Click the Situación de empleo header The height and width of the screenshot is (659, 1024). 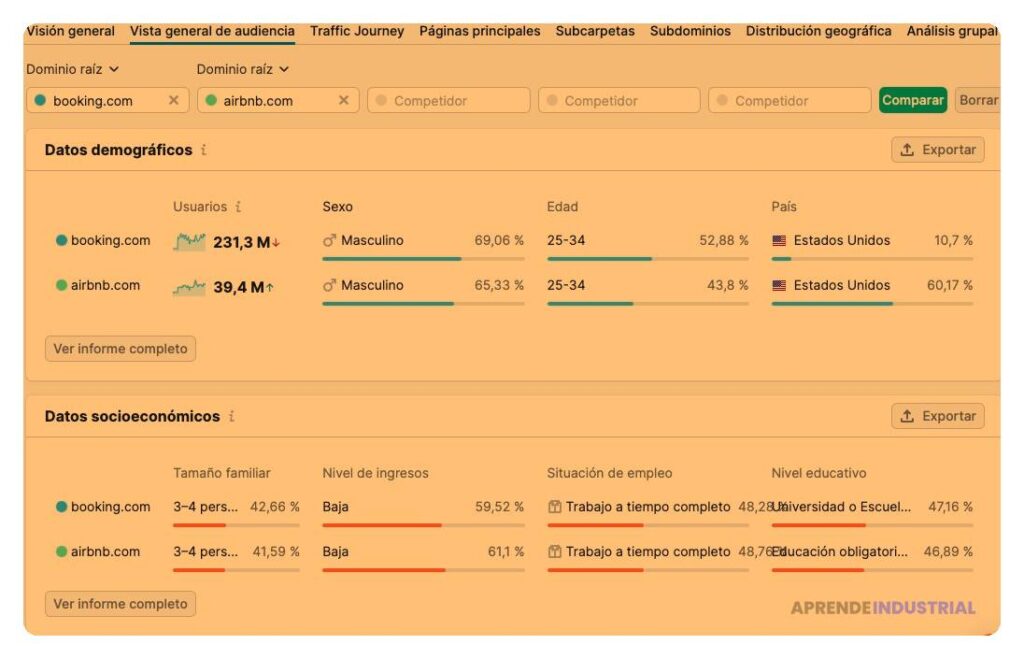609,473
